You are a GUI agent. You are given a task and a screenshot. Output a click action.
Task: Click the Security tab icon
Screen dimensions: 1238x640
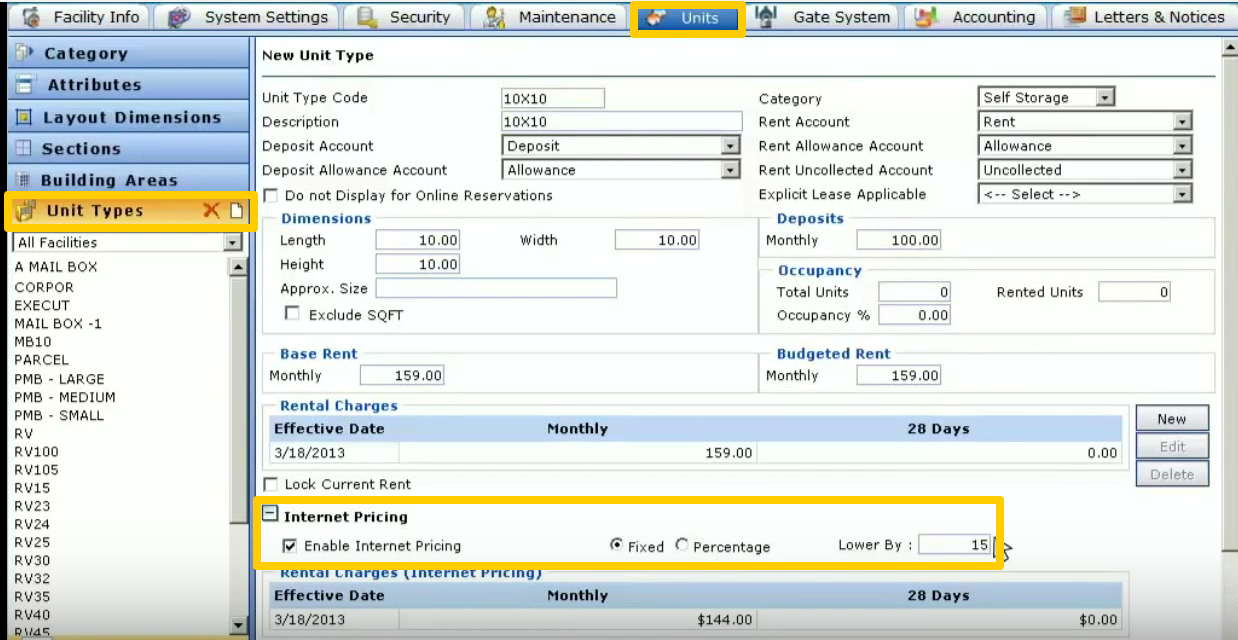pos(367,17)
